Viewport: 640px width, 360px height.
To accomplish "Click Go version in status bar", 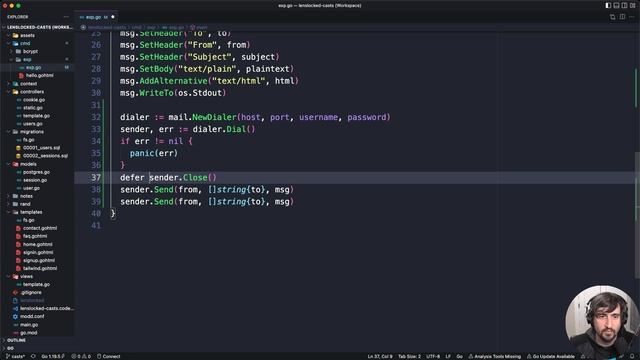I will [x=53, y=356].
